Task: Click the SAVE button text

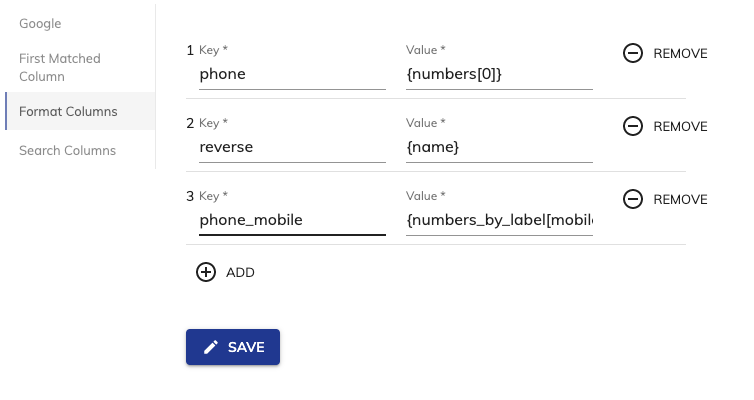Action: pyautogui.click(x=246, y=347)
